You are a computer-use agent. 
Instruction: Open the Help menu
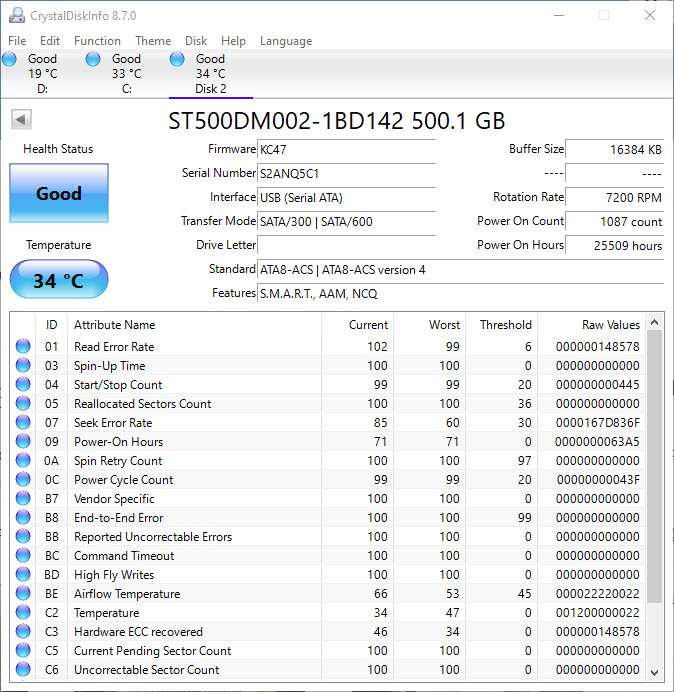233,41
